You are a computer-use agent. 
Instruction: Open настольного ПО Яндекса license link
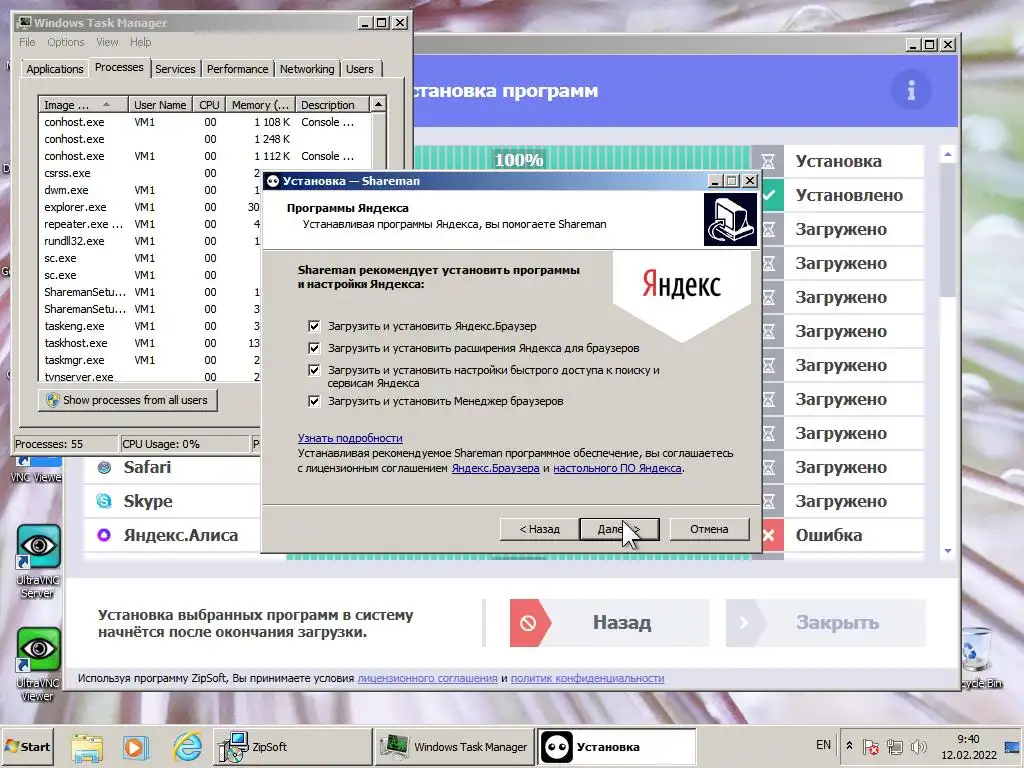[x=617, y=468]
